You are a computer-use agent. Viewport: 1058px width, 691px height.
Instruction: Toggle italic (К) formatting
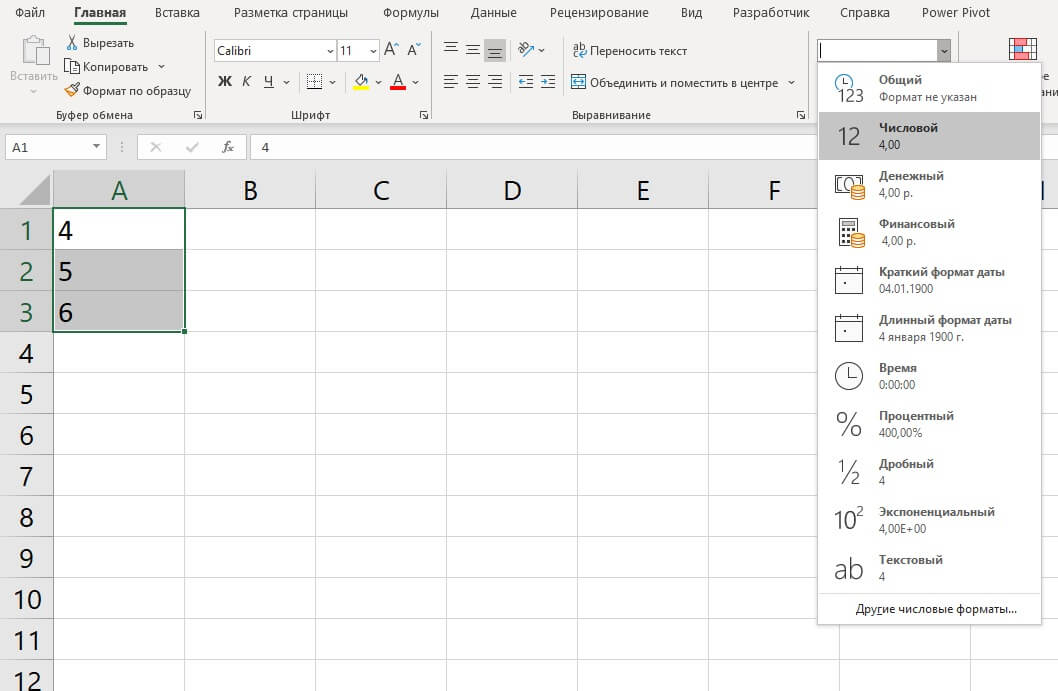coord(246,82)
